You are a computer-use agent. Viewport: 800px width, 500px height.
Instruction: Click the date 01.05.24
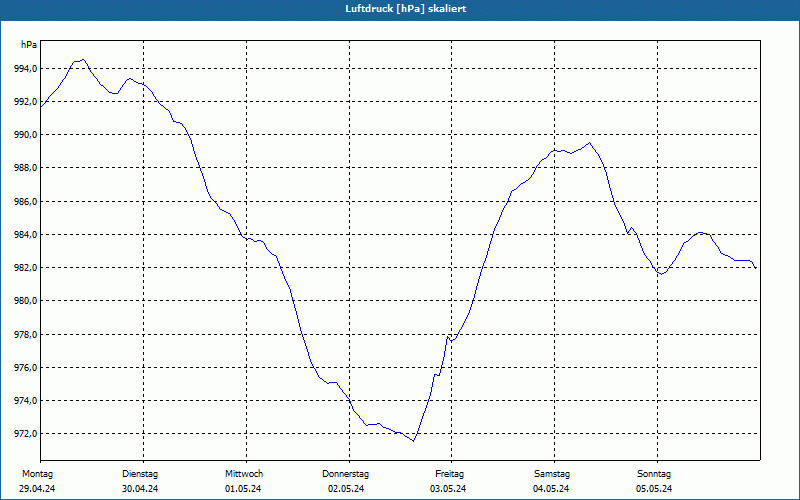[243, 489]
